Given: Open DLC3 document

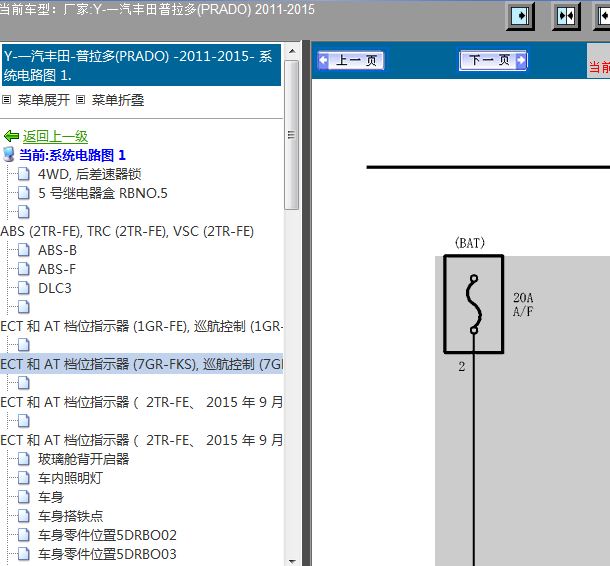Looking at the screenshot, I should click(54, 289).
